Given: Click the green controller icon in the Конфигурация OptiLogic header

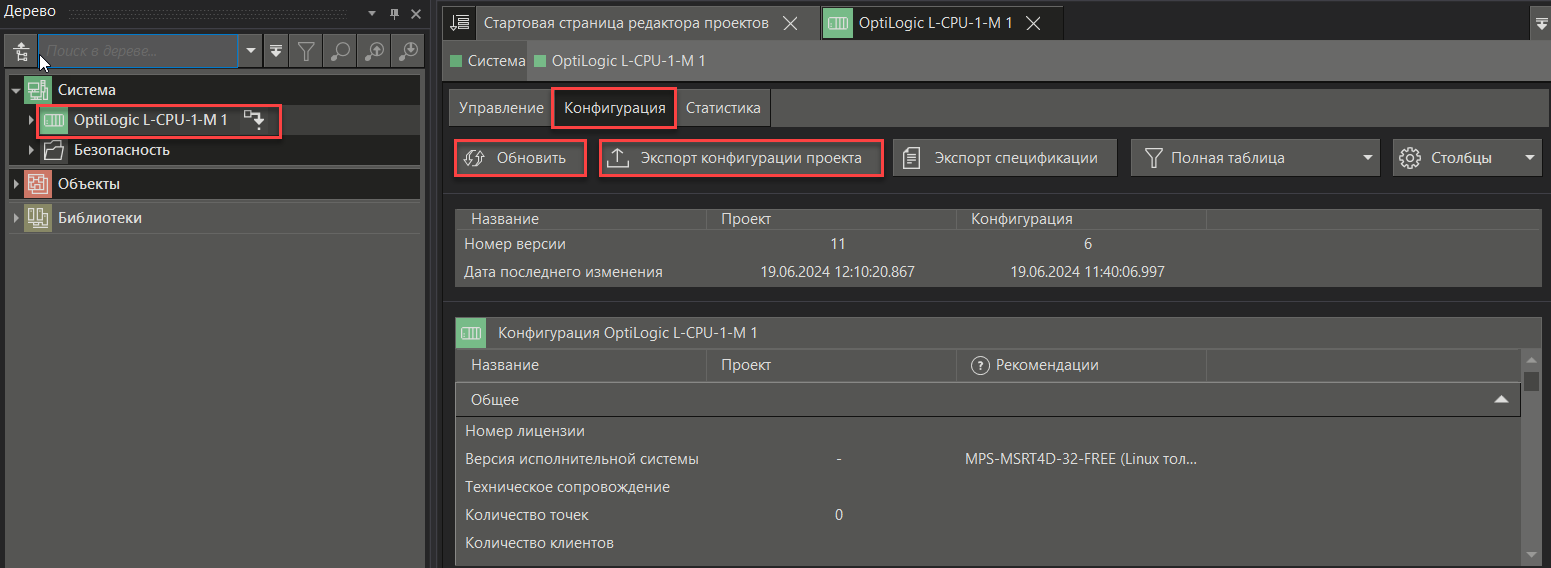Looking at the screenshot, I should pyautogui.click(x=471, y=333).
